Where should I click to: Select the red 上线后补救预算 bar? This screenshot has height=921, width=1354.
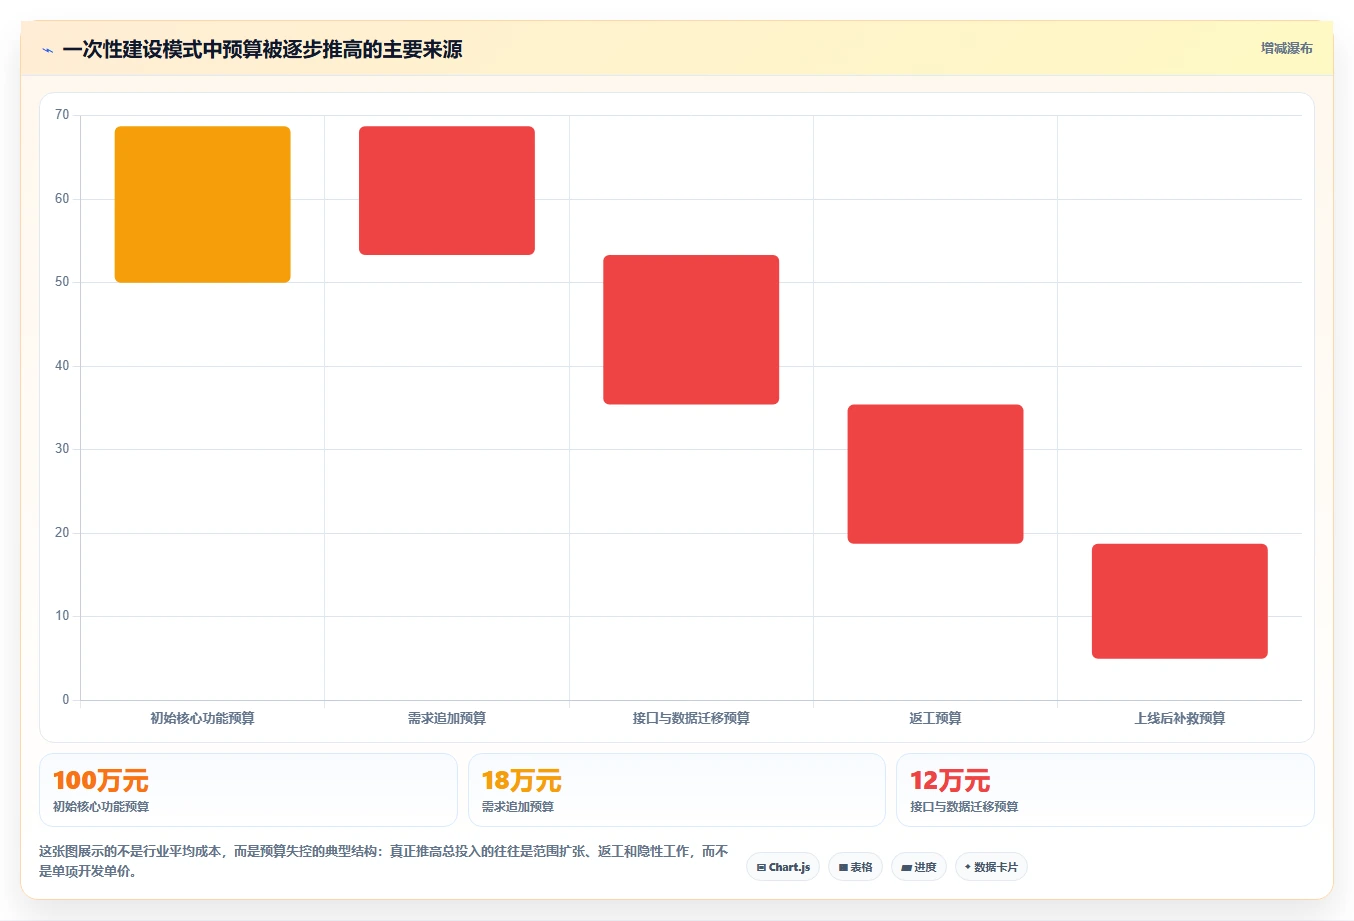(x=1180, y=601)
